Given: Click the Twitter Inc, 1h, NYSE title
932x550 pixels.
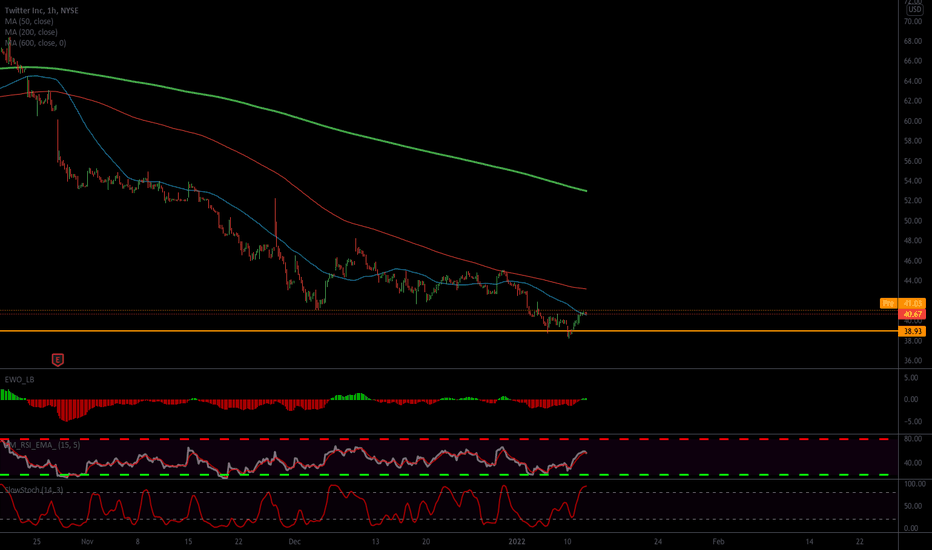Looking at the screenshot, I should pos(42,11).
